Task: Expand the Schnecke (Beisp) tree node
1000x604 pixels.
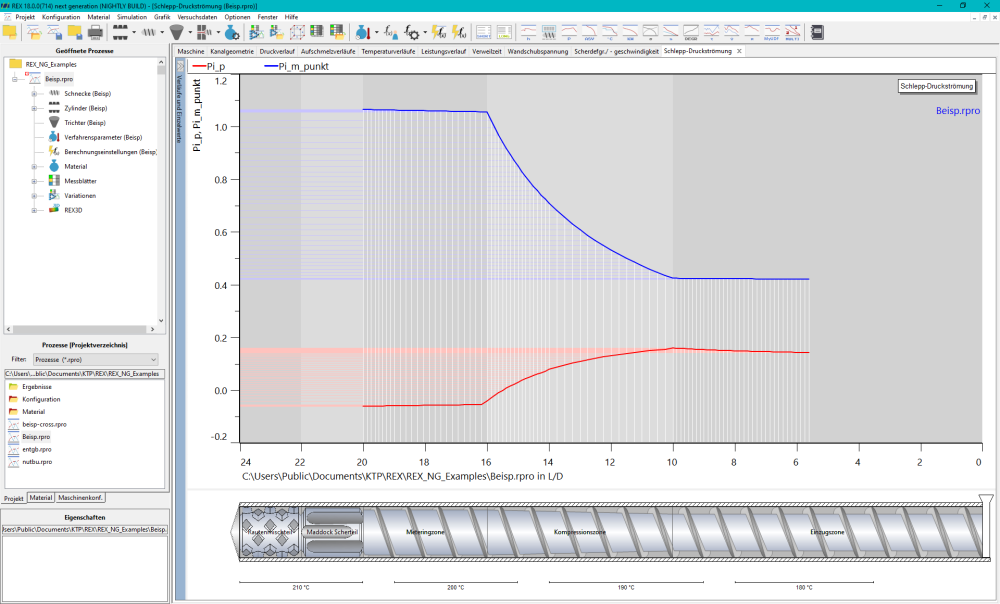Action: coord(34,94)
